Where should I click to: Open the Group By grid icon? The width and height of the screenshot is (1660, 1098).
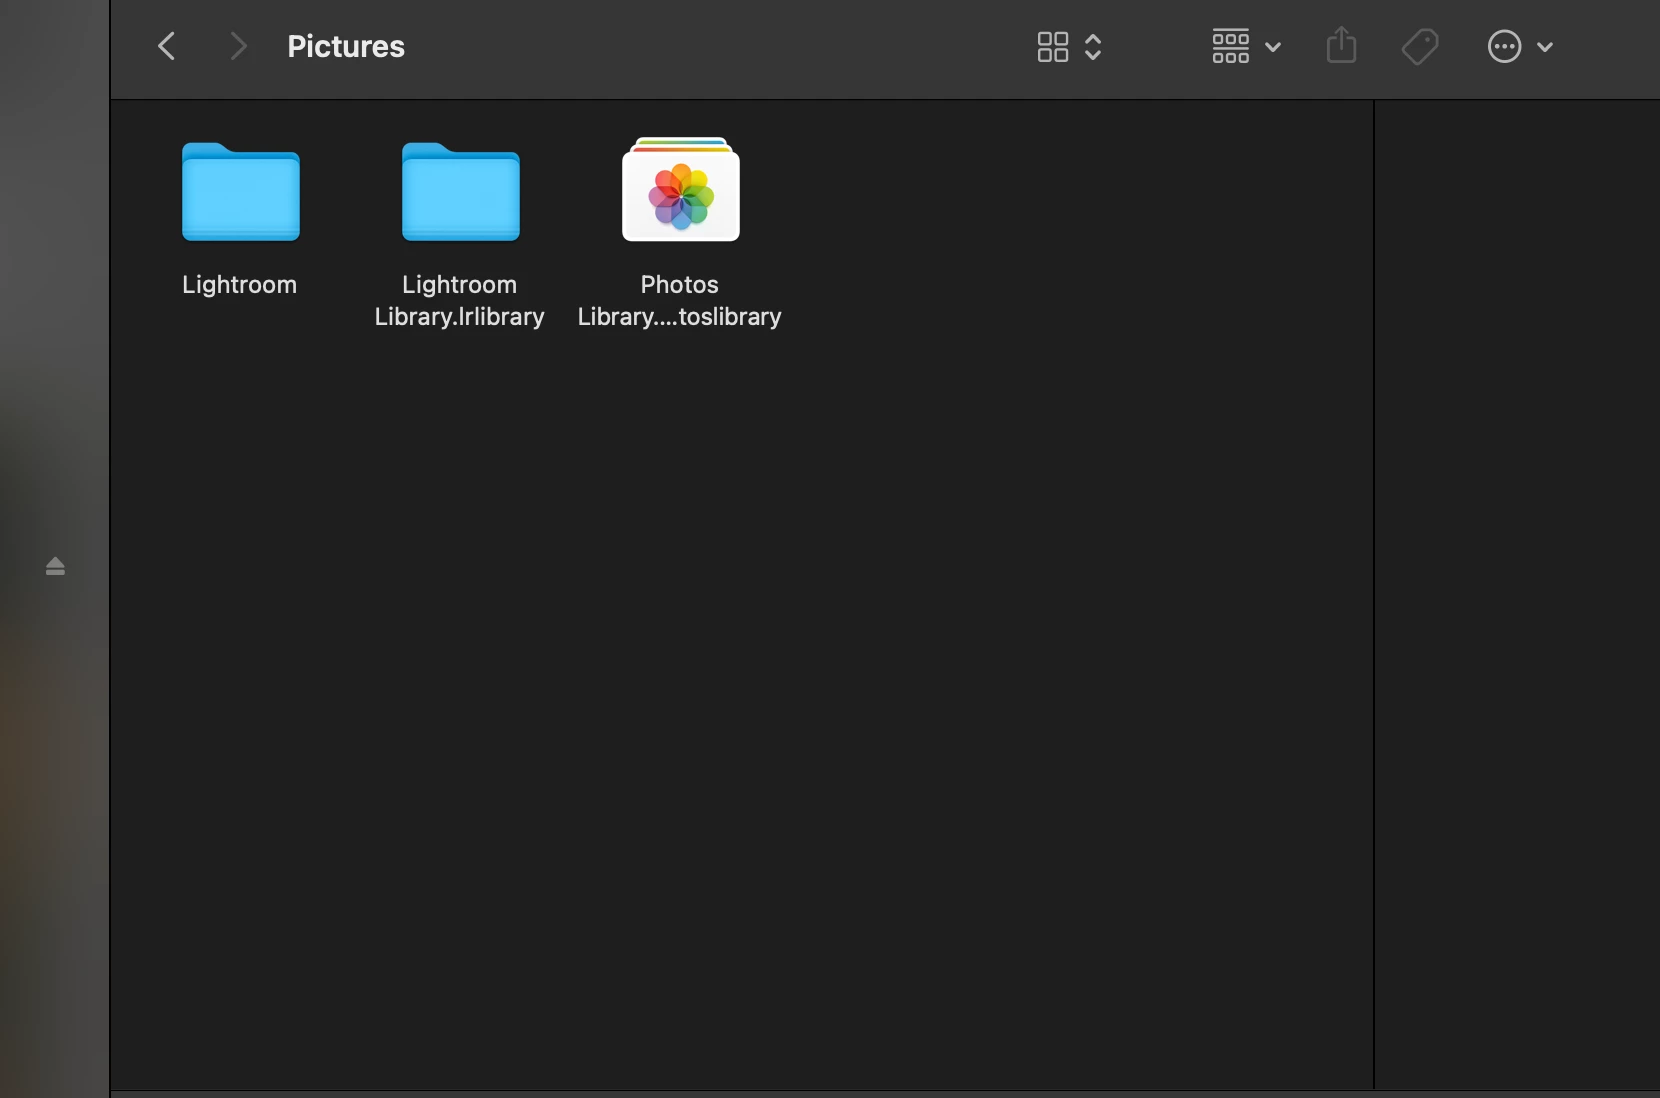point(1230,46)
